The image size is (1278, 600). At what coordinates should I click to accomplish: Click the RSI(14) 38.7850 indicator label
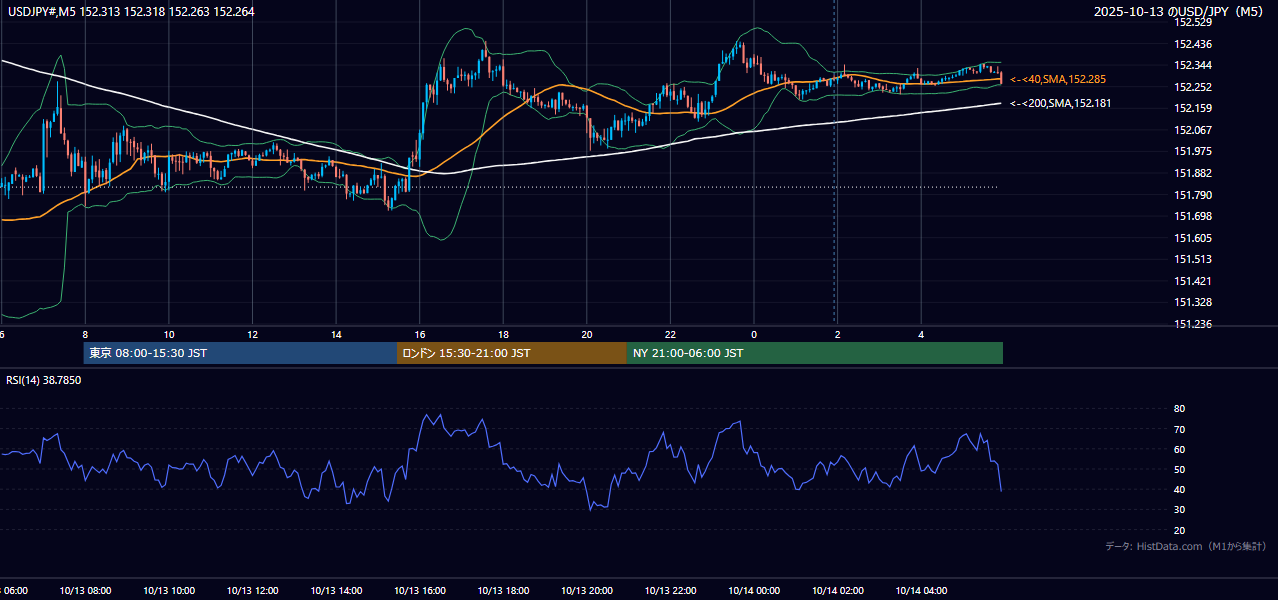(44, 380)
